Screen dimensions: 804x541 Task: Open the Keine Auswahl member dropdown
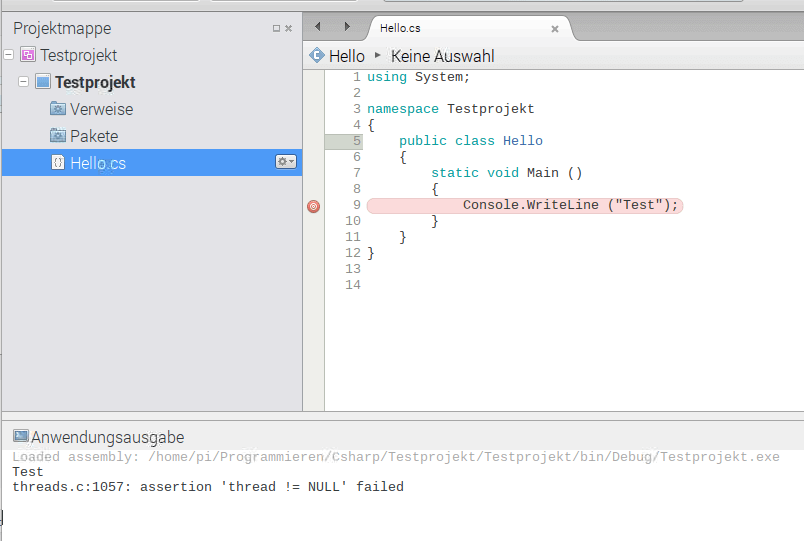(443, 56)
